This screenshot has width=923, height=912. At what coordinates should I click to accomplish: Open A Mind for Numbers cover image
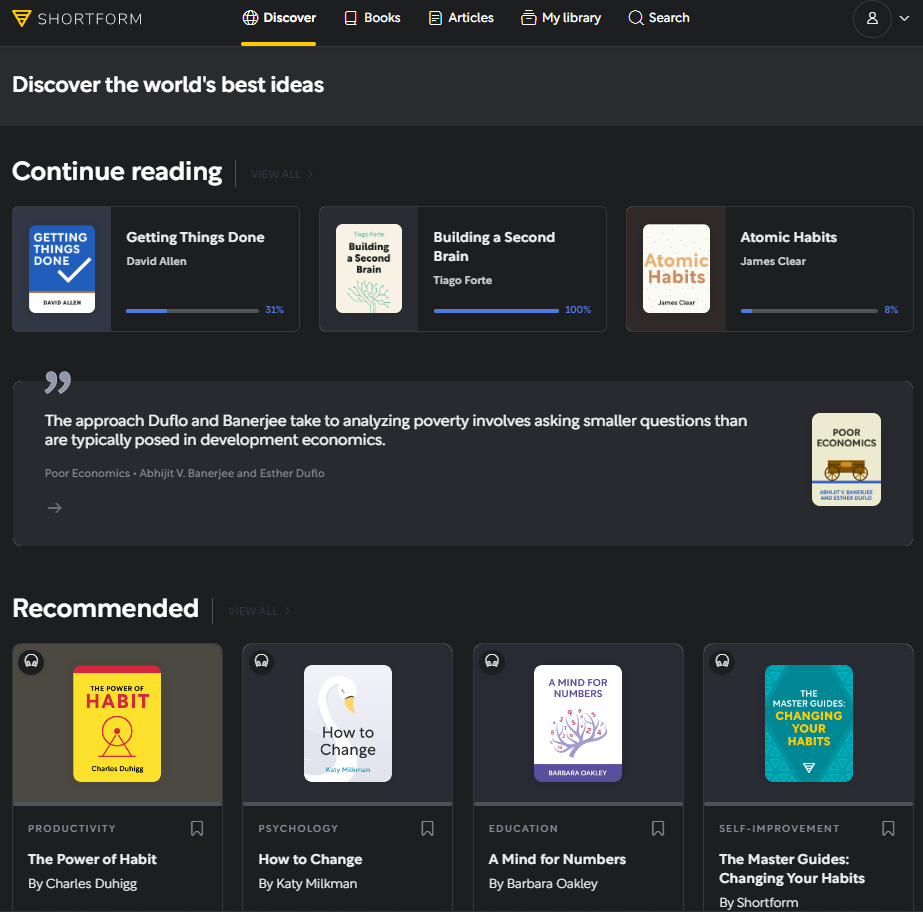click(x=578, y=724)
